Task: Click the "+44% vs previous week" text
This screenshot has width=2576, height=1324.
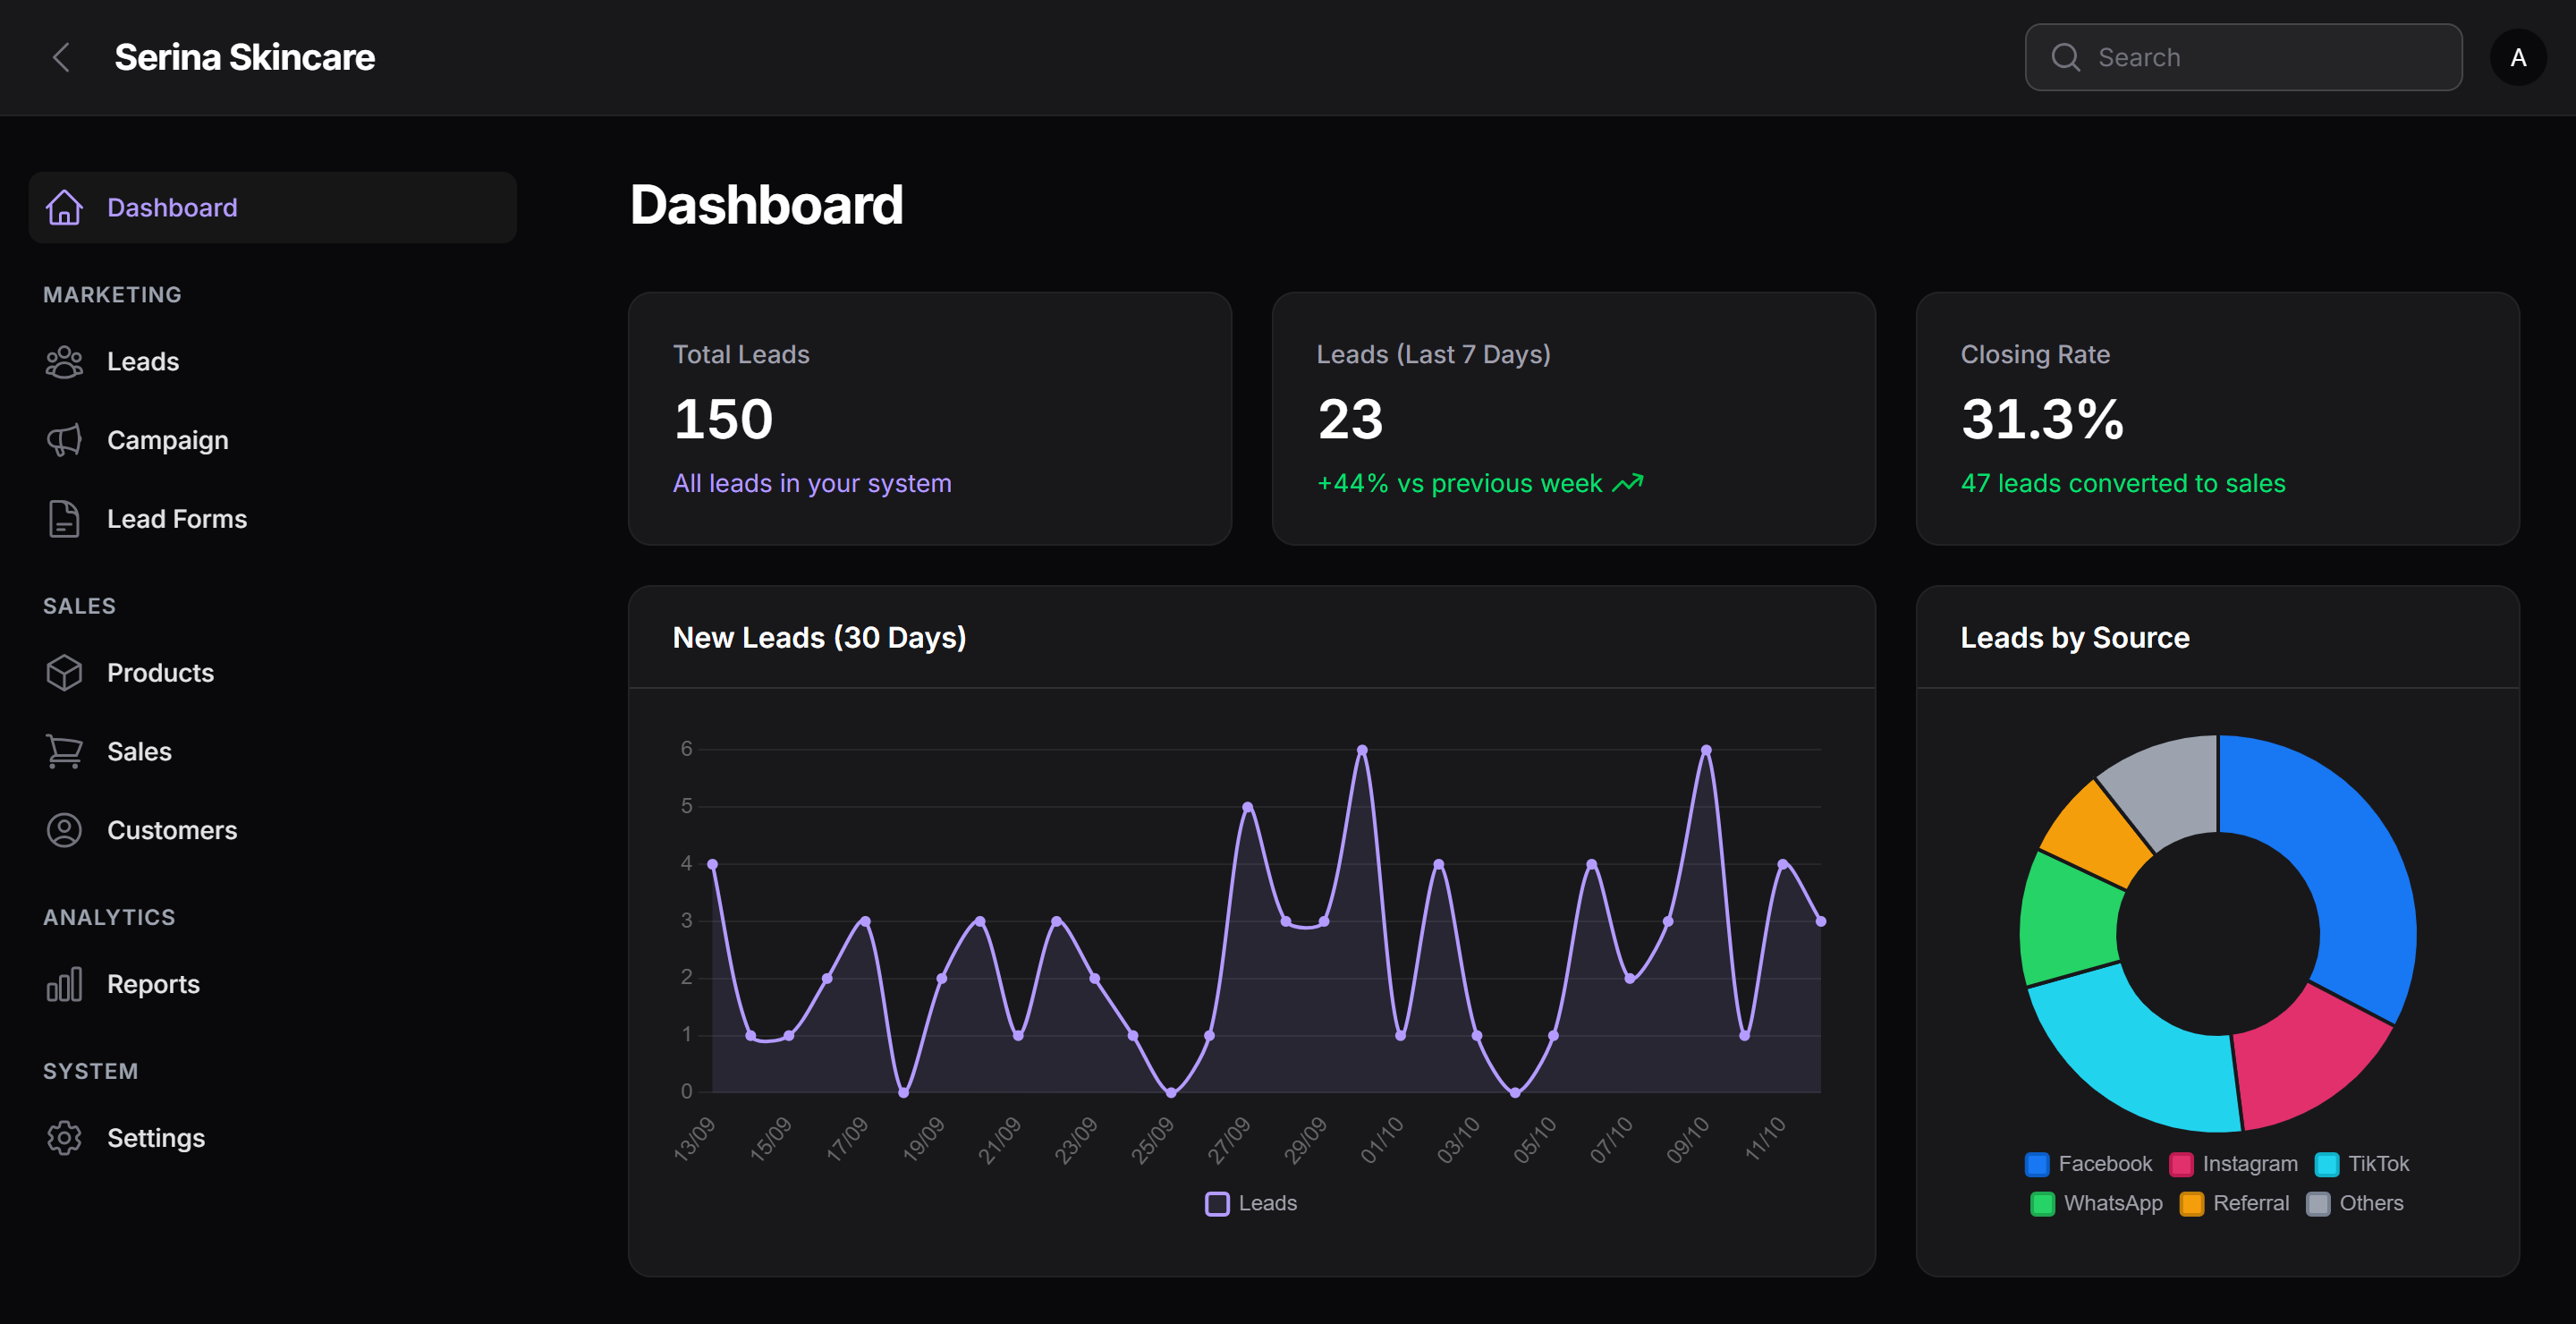Action: 1459,483
